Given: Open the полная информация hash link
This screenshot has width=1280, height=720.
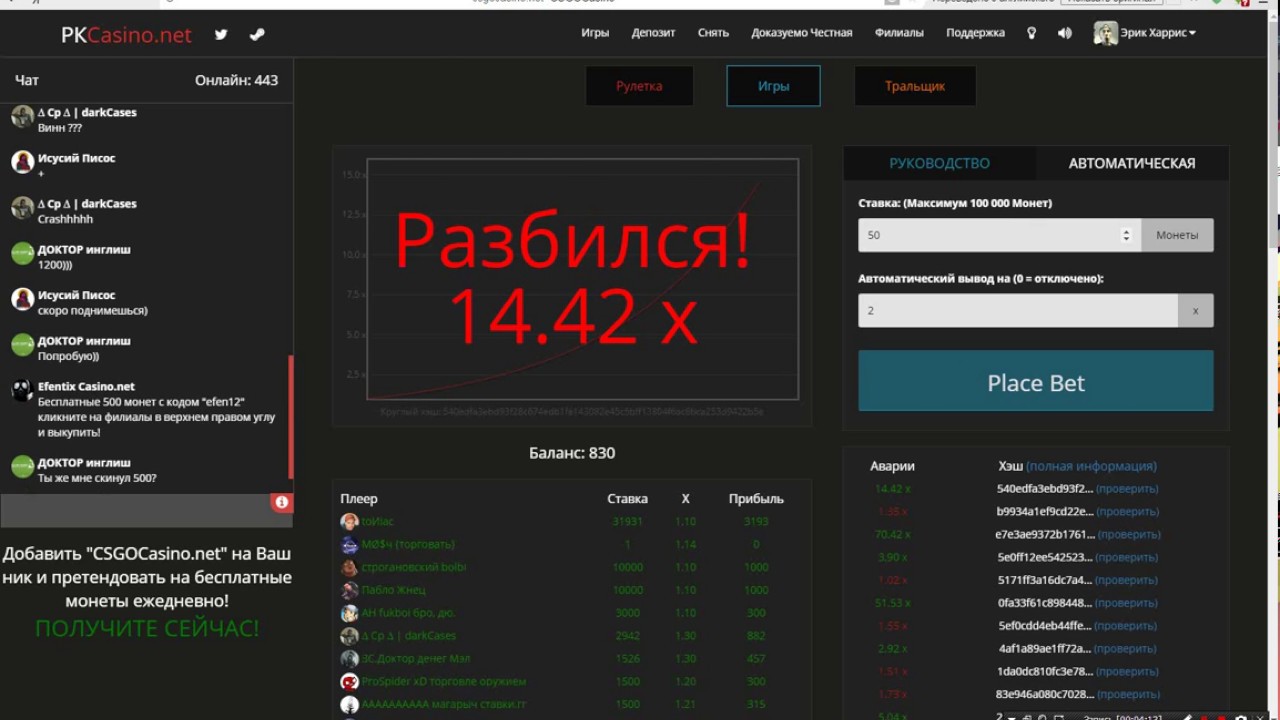Looking at the screenshot, I should point(1091,466).
